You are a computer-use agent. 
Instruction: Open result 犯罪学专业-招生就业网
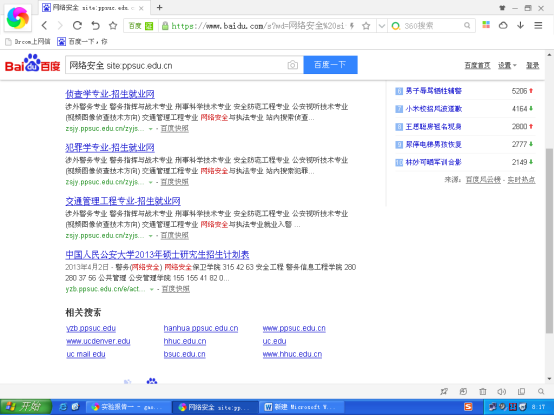click(x=110, y=147)
